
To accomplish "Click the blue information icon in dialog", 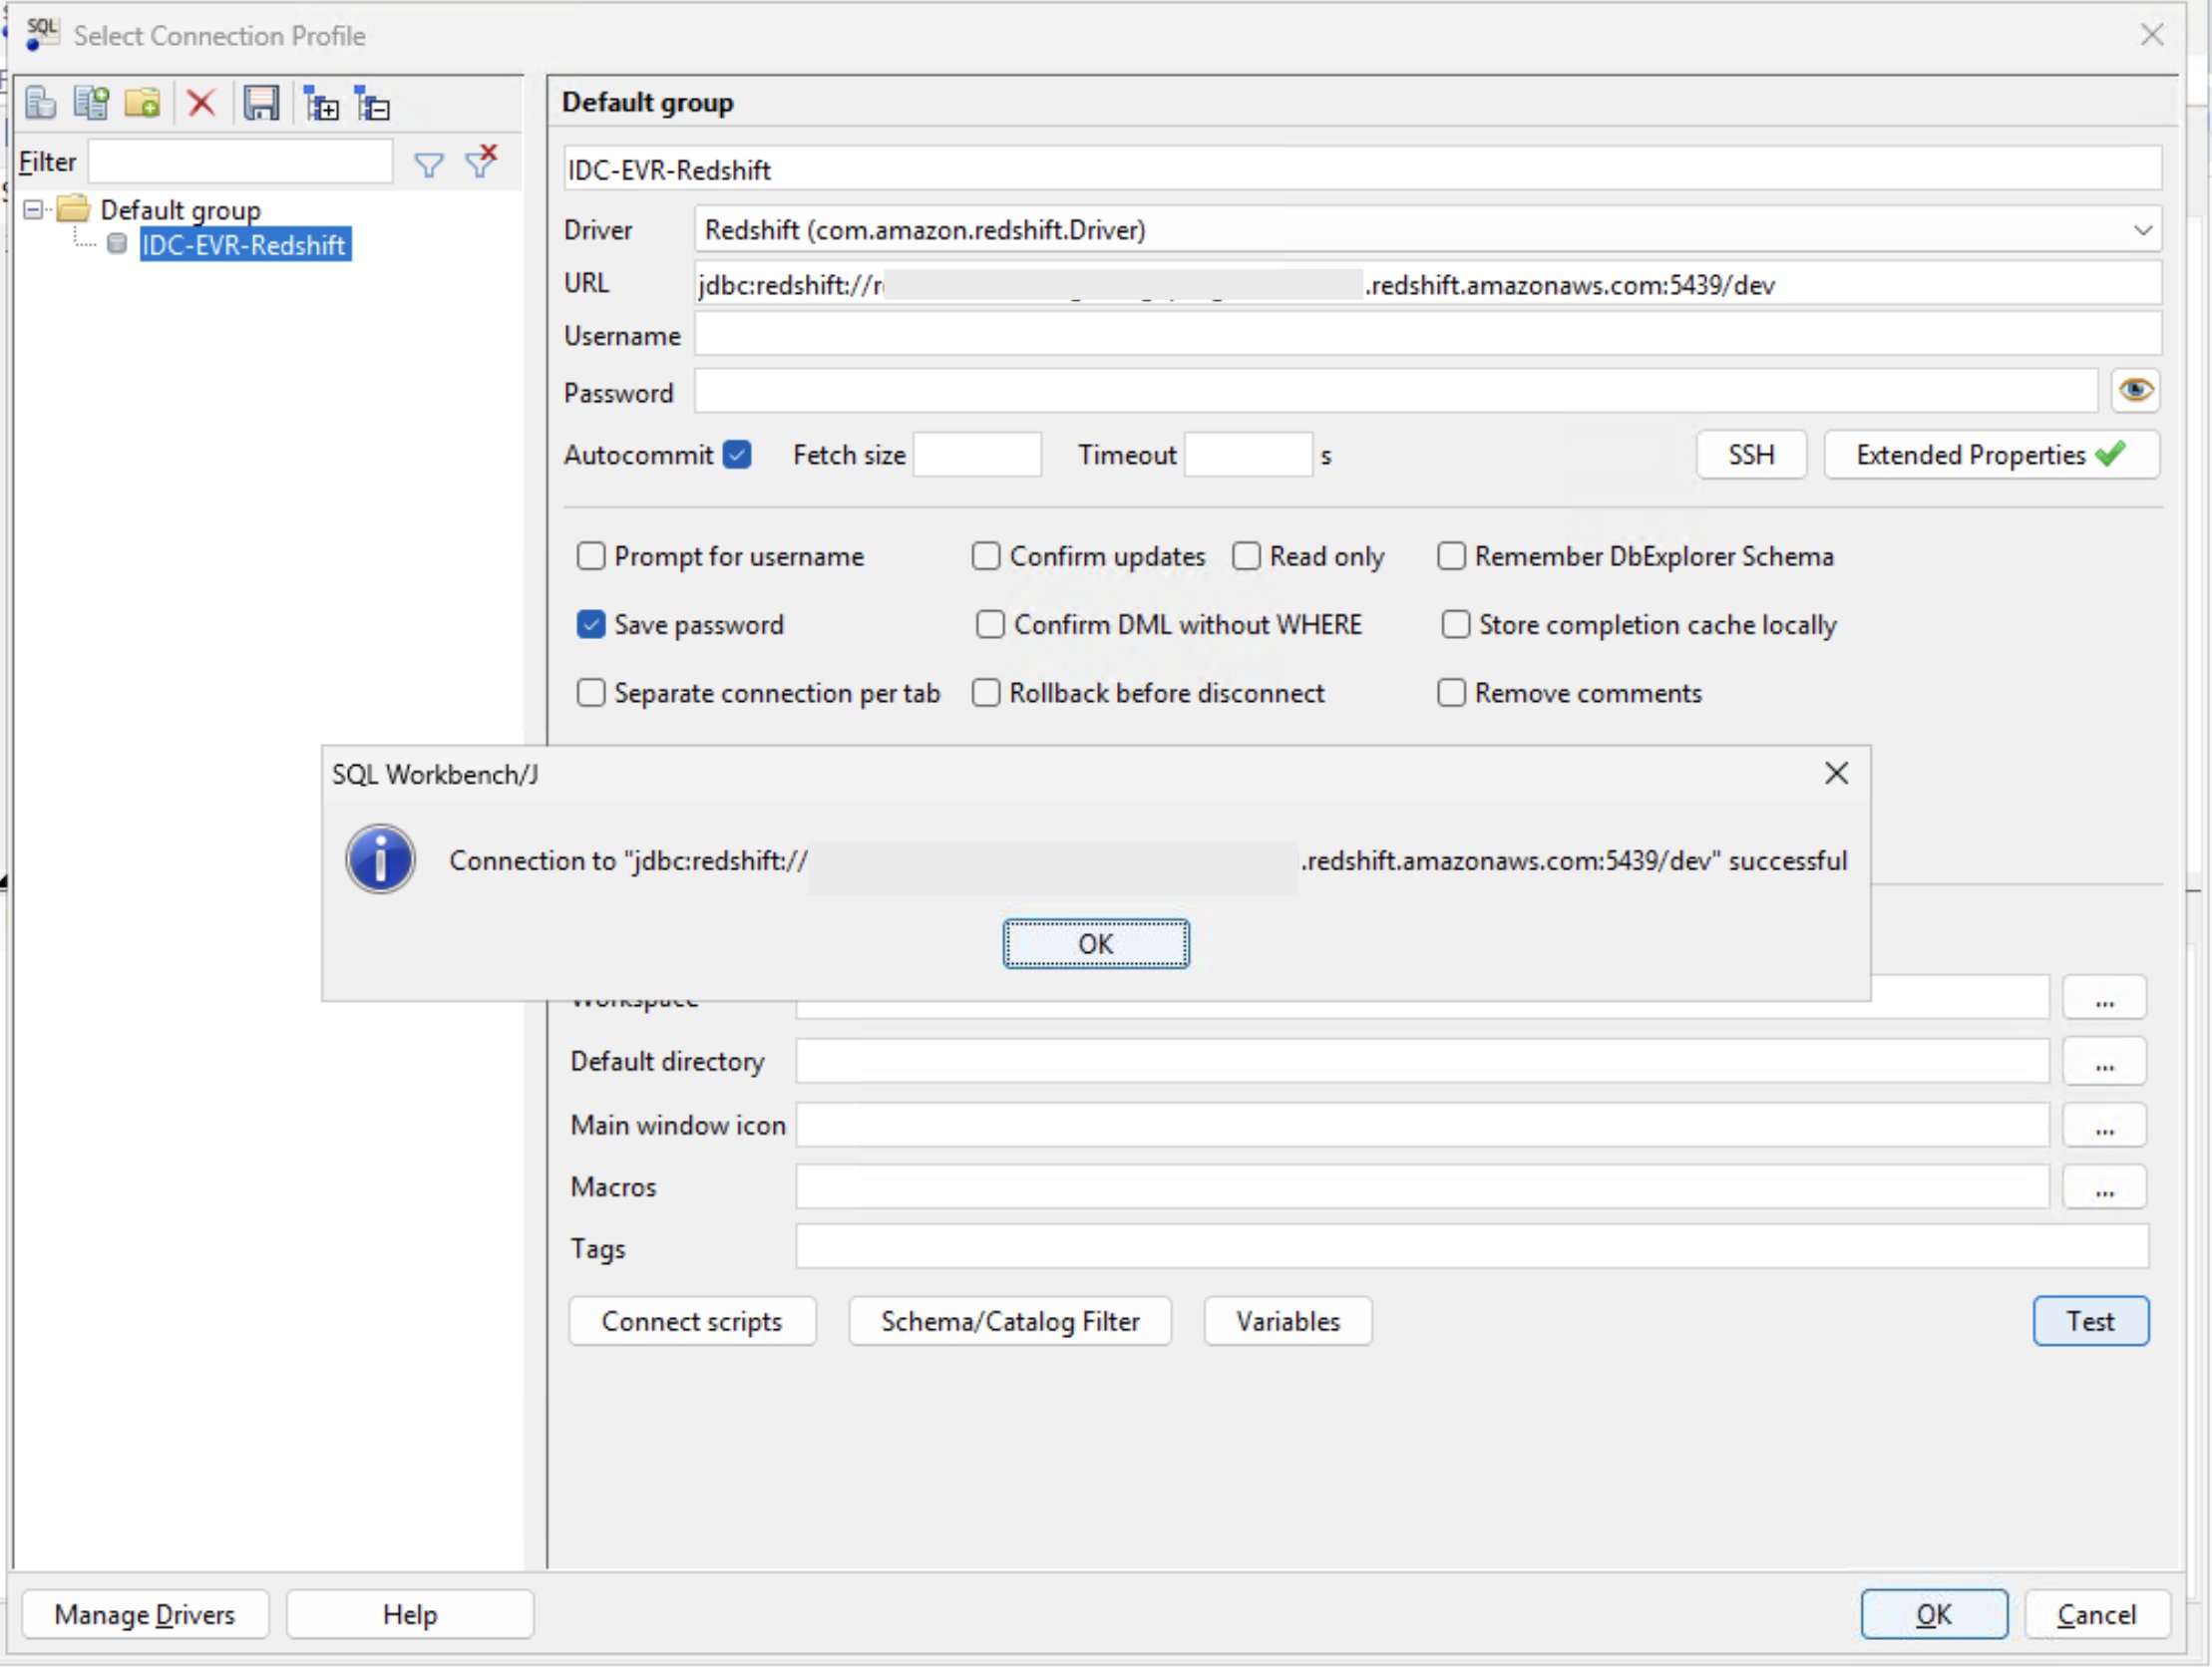I will click(381, 860).
